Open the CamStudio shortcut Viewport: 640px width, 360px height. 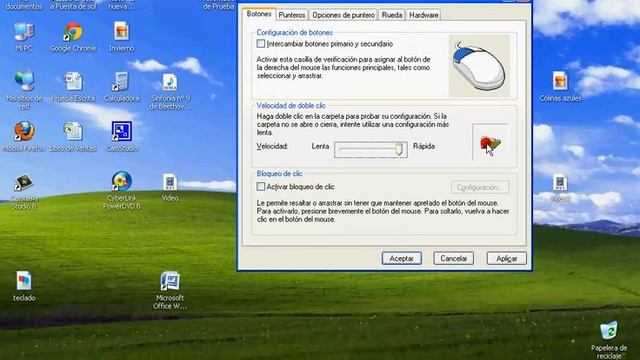[122, 131]
